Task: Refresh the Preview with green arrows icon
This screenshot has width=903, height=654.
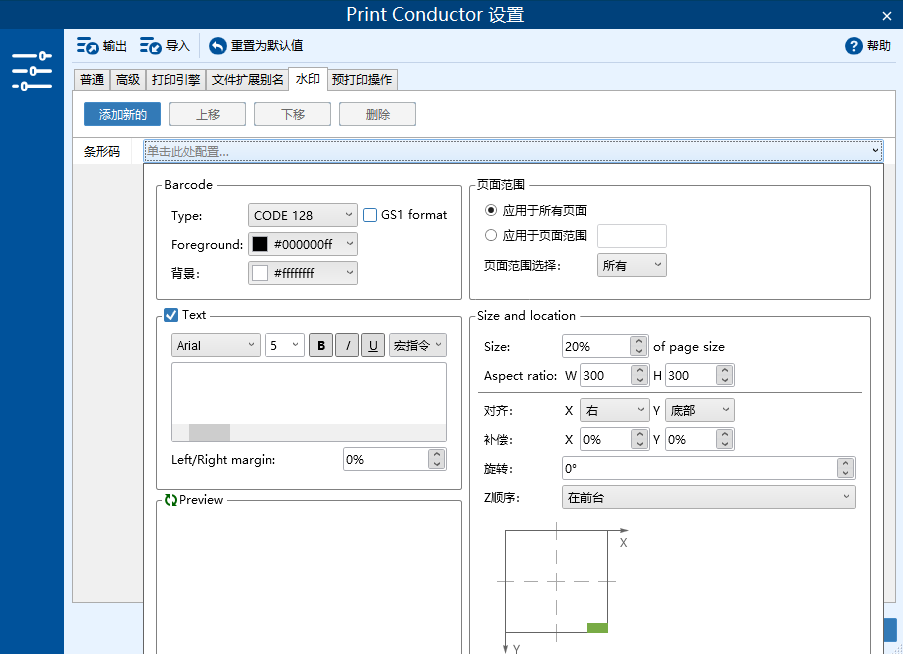Action: point(170,500)
